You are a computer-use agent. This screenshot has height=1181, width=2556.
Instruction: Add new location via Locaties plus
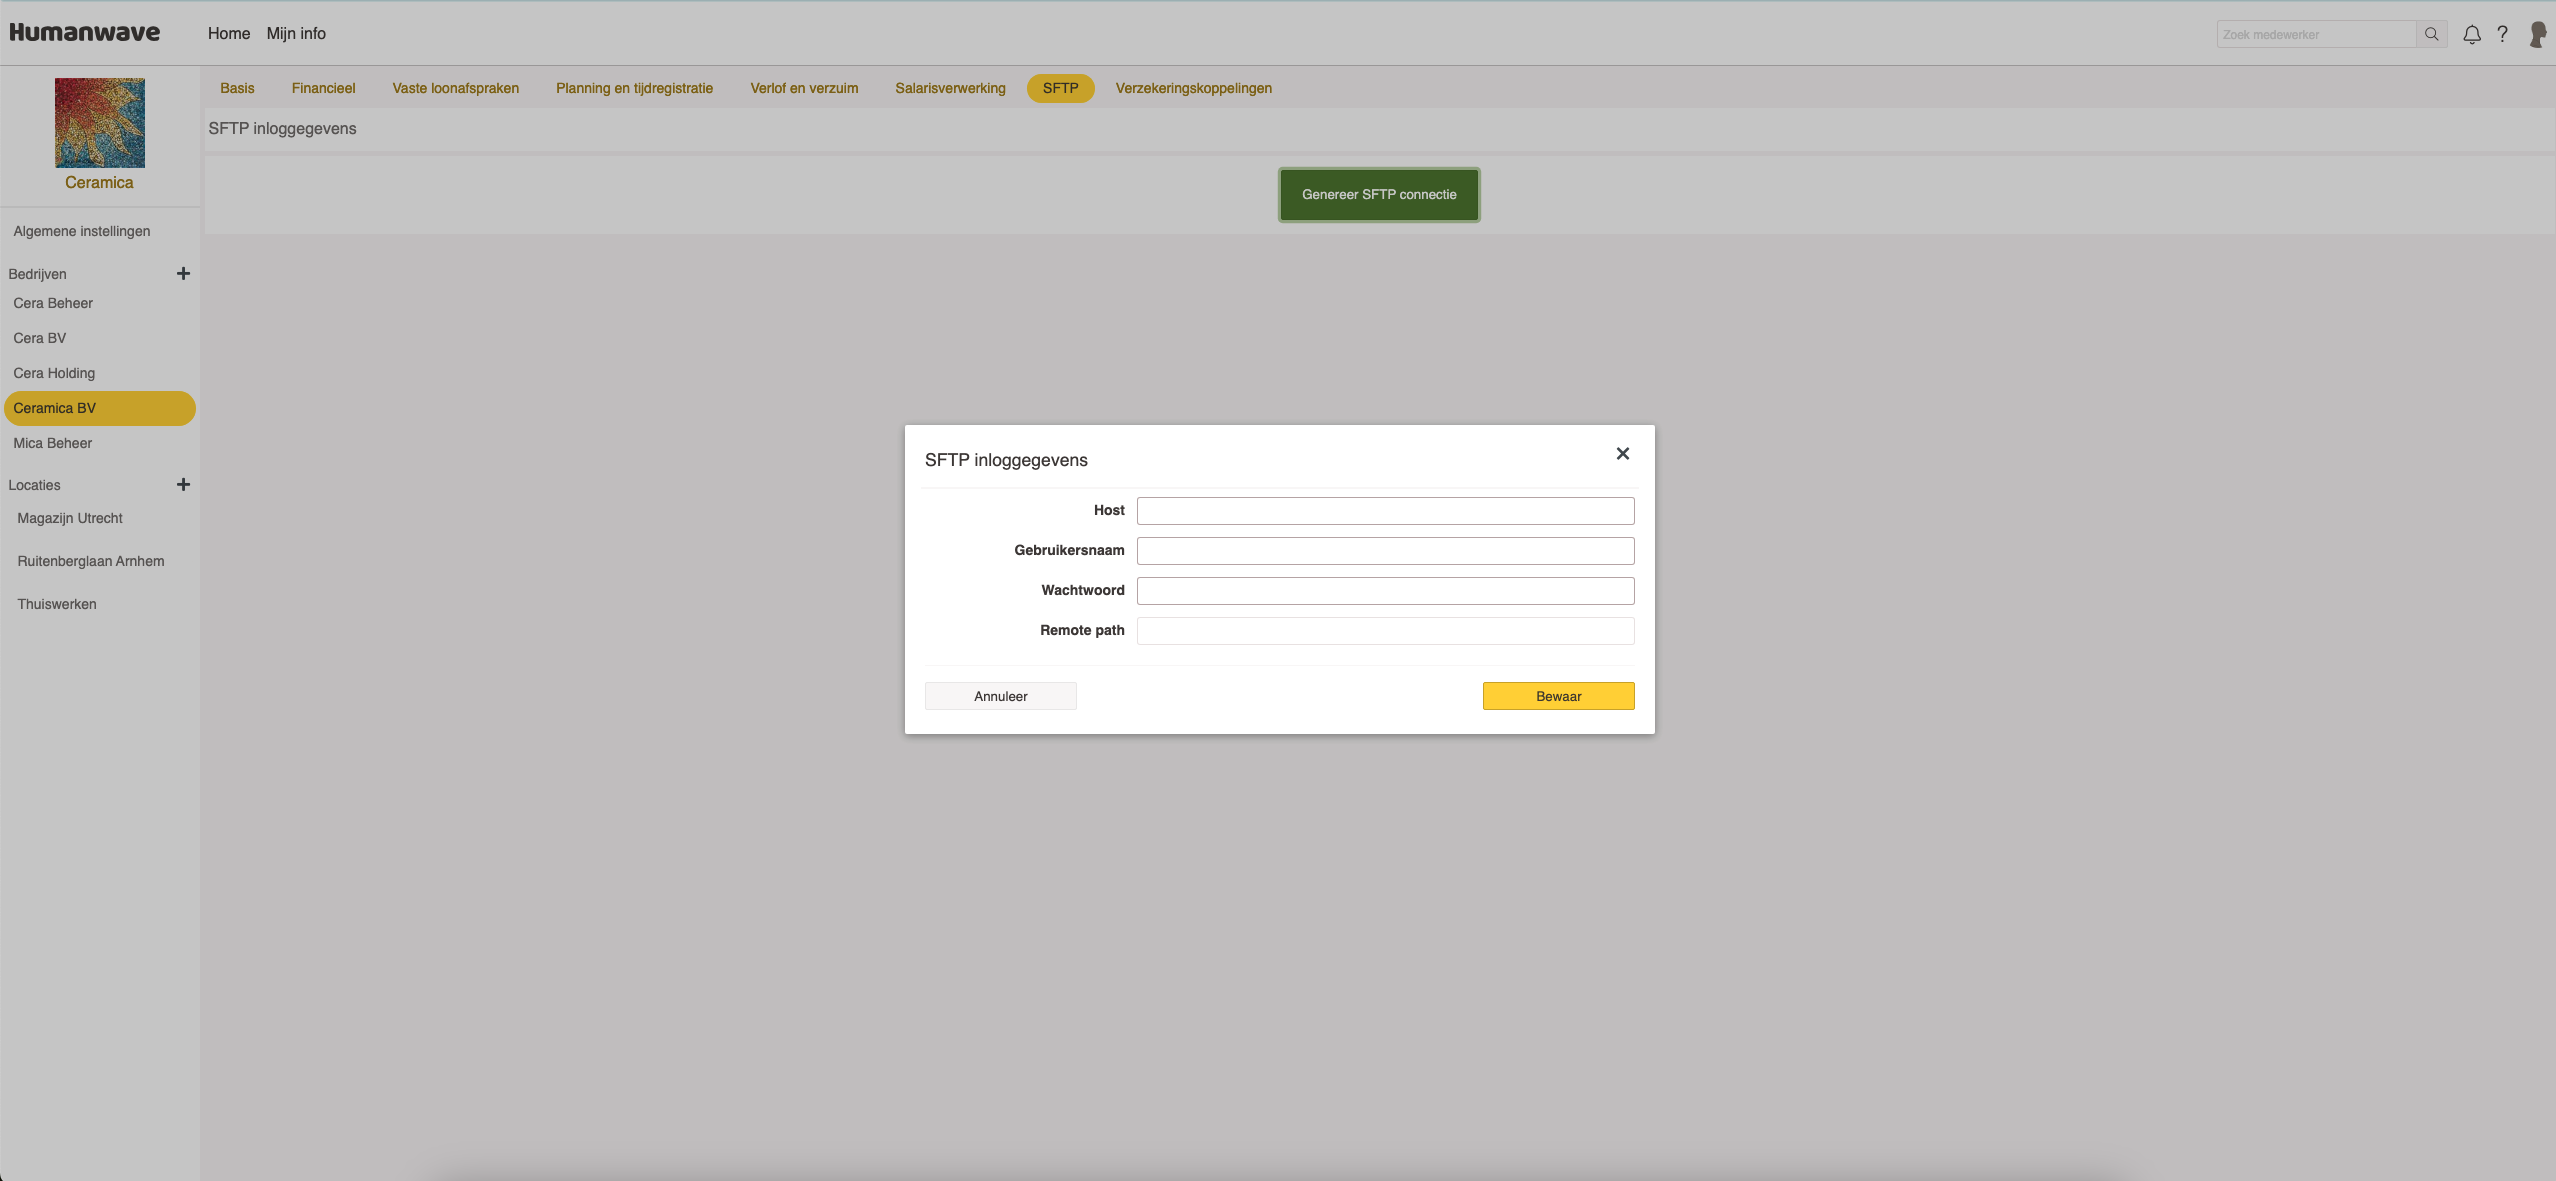(183, 484)
